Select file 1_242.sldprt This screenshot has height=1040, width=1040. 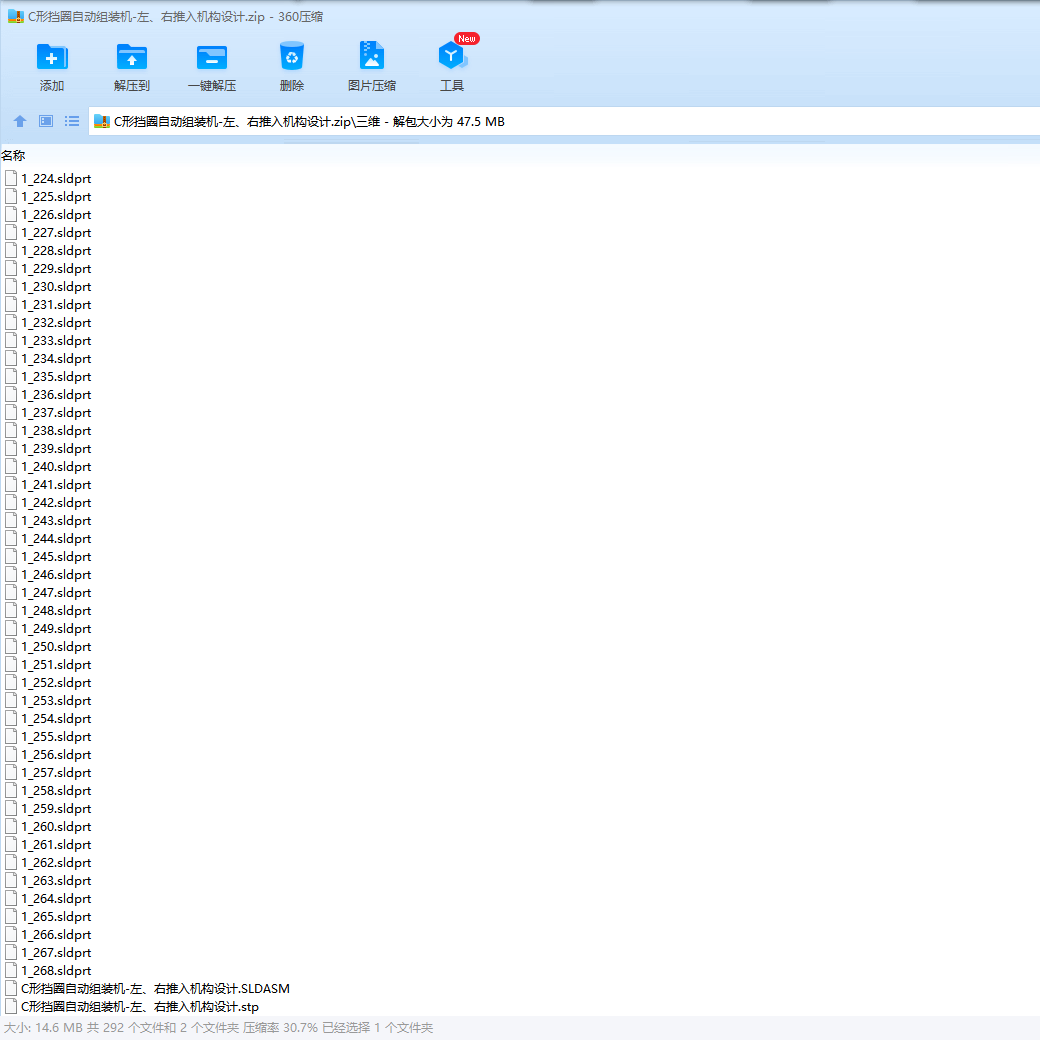(56, 503)
